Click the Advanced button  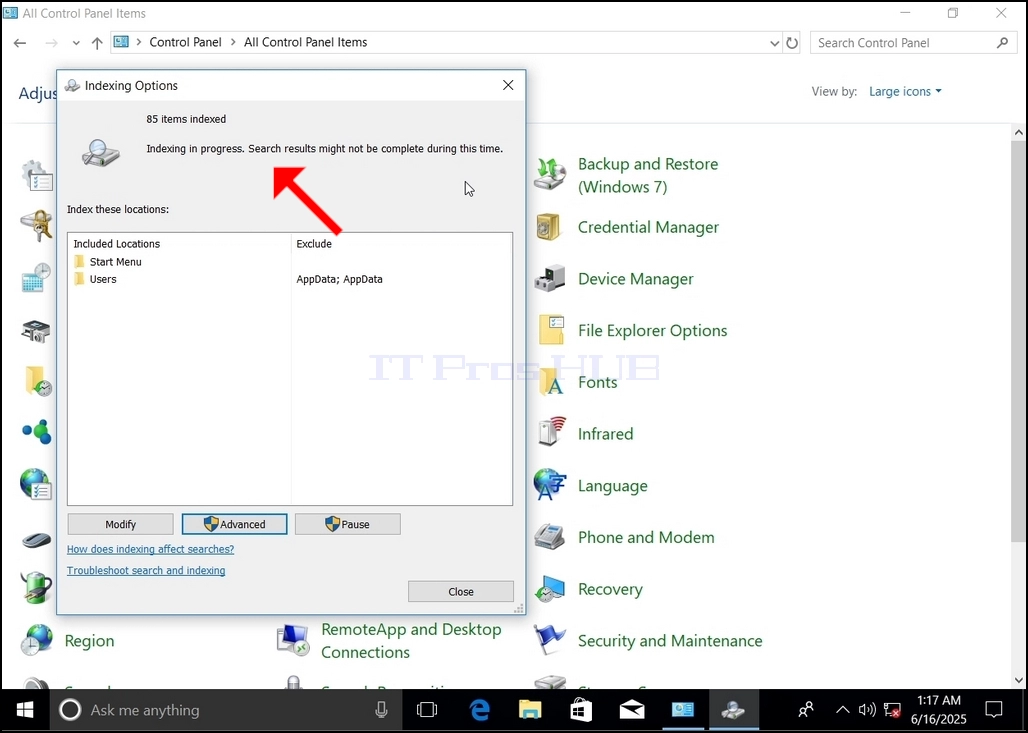234,524
